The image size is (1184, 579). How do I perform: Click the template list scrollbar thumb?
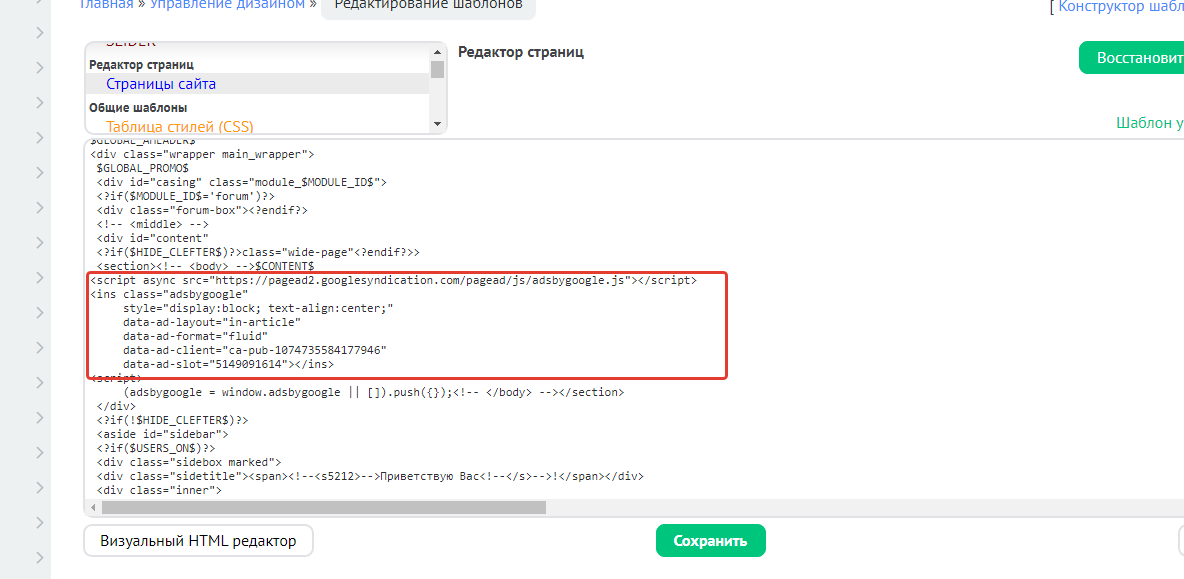[x=436, y=69]
